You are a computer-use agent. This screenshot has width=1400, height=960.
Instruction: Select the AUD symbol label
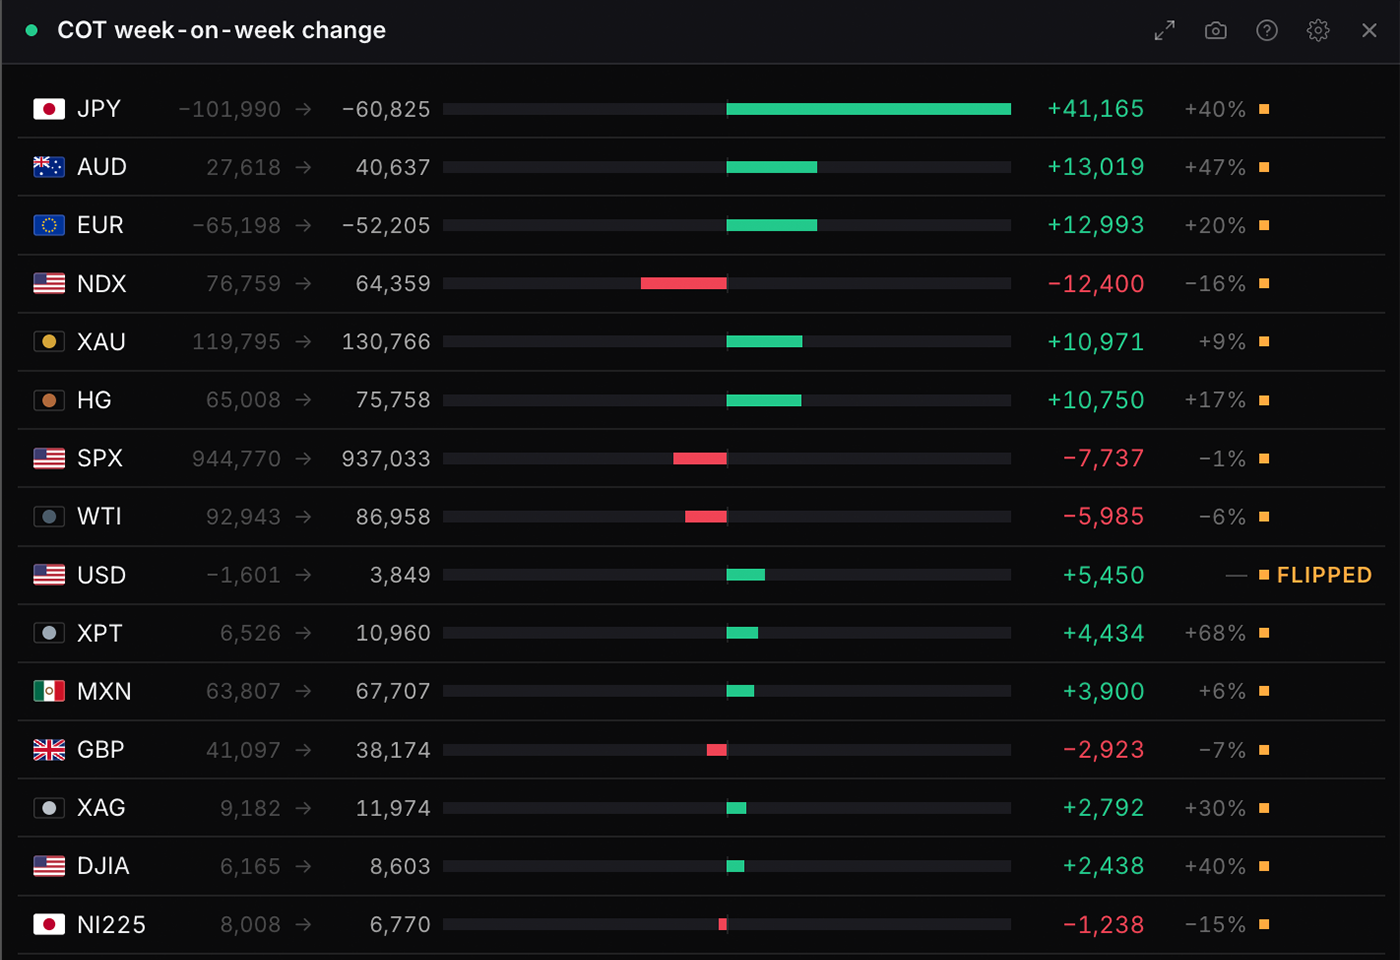(102, 167)
